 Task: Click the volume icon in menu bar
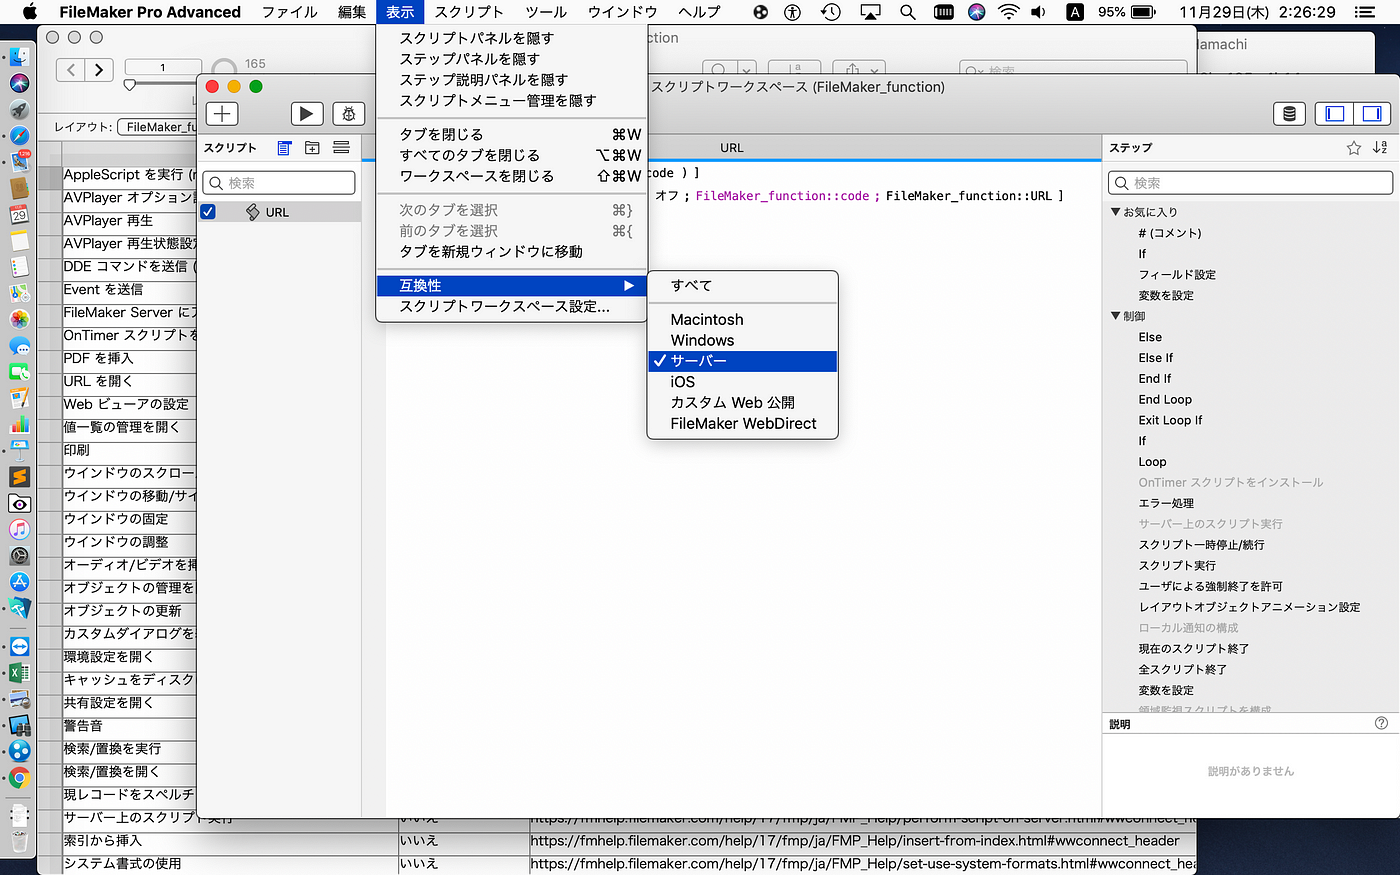click(1039, 12)
